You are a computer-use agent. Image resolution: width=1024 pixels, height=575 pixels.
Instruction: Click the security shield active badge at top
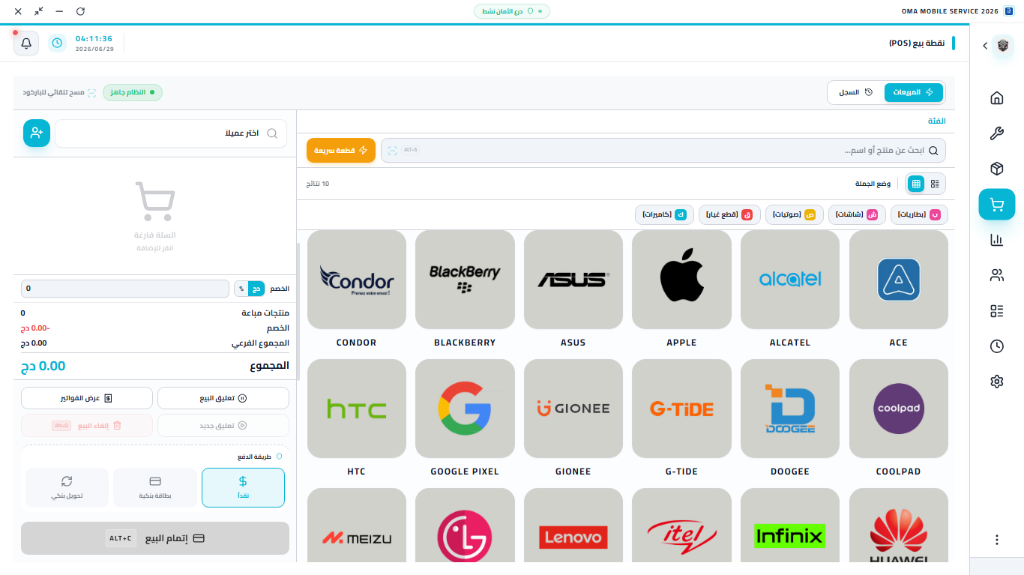click(512, 11)
